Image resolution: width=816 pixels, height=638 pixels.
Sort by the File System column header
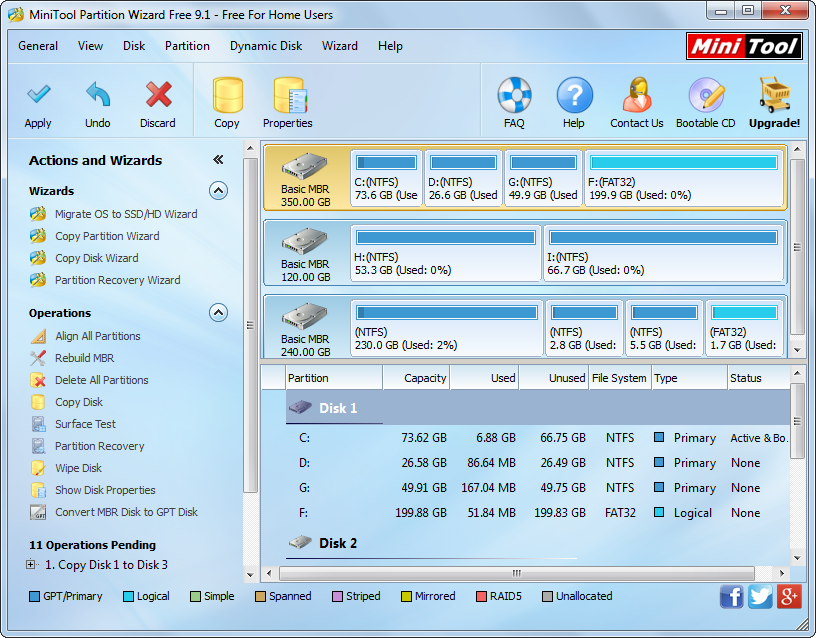tap(619, 378)
